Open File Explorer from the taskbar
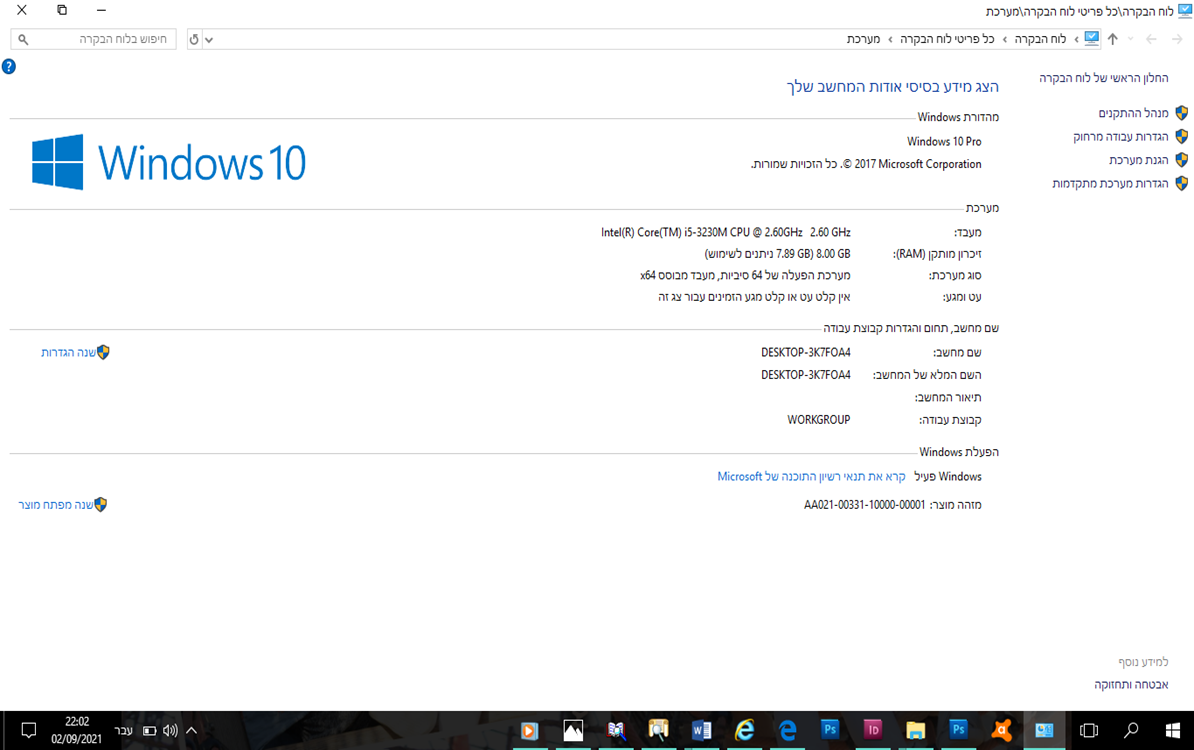The image size is (1194, 750). click(915, 730)
